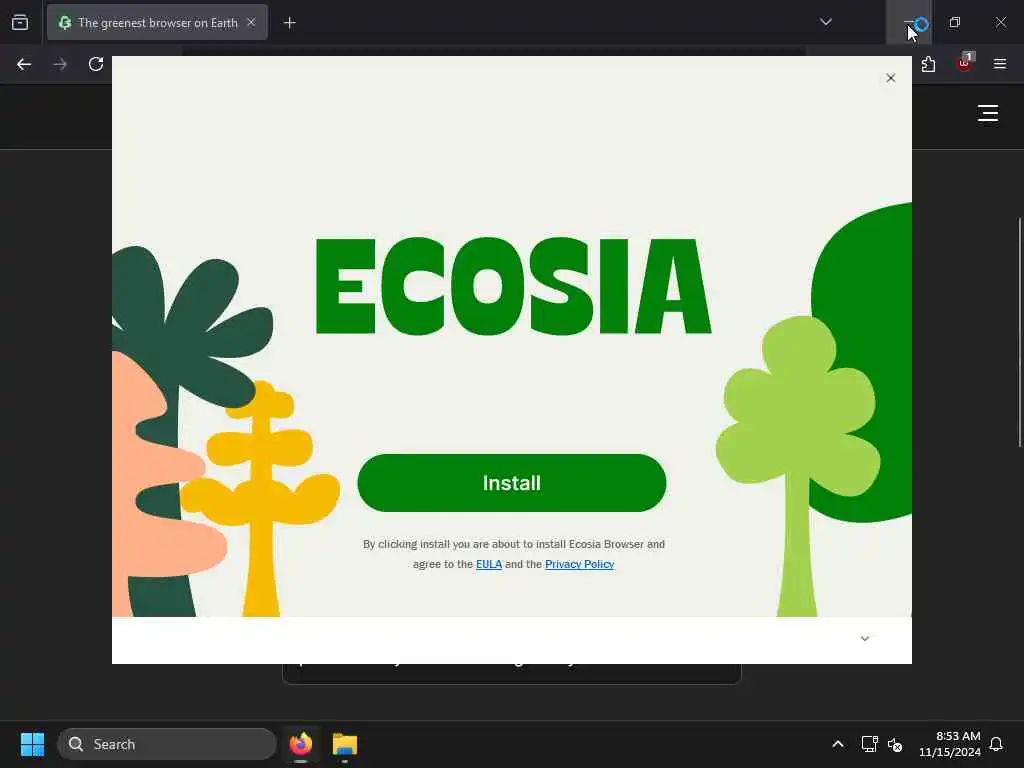Click the forward navigation arrow
The width and height of the screenshot is (1024, 768).
tap(60, 64)
